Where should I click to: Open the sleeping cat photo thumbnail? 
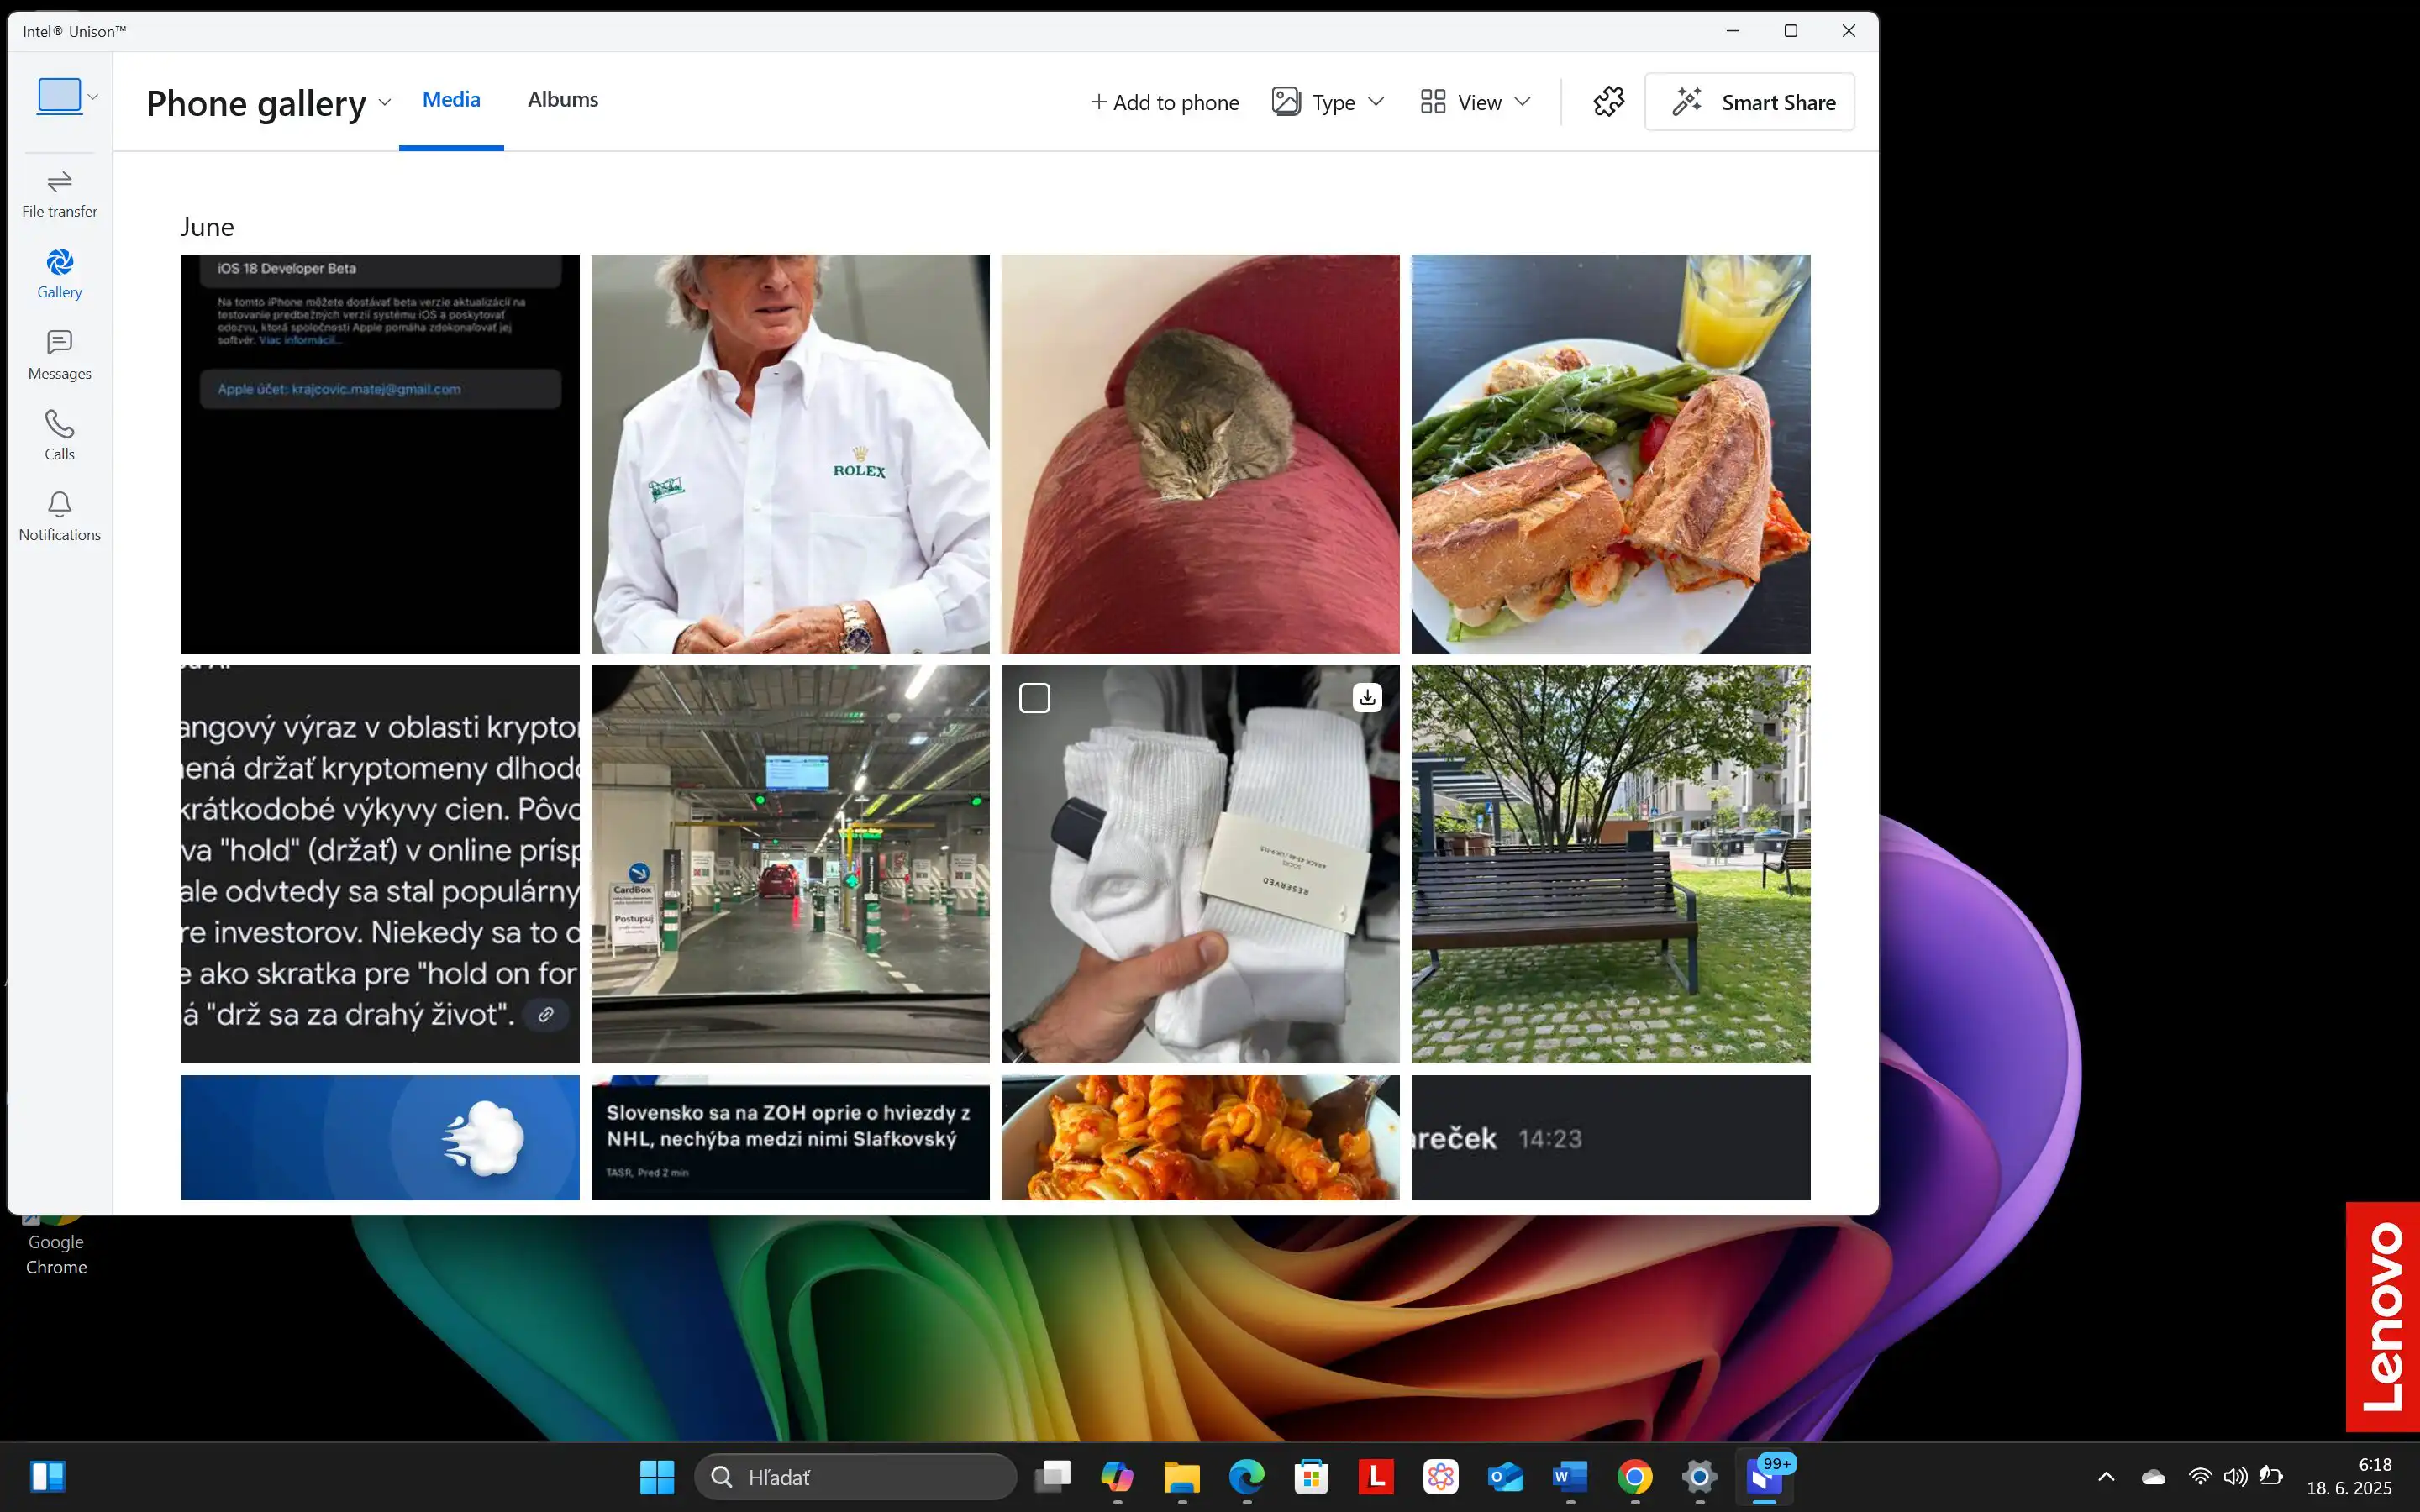tap(1199, 453)
